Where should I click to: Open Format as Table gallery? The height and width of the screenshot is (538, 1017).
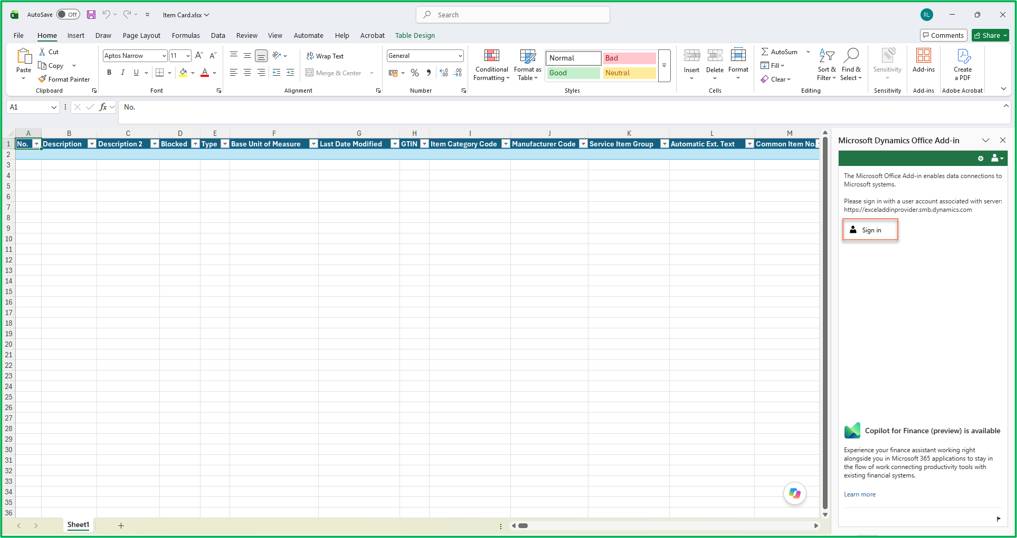(x=527, y=65)
